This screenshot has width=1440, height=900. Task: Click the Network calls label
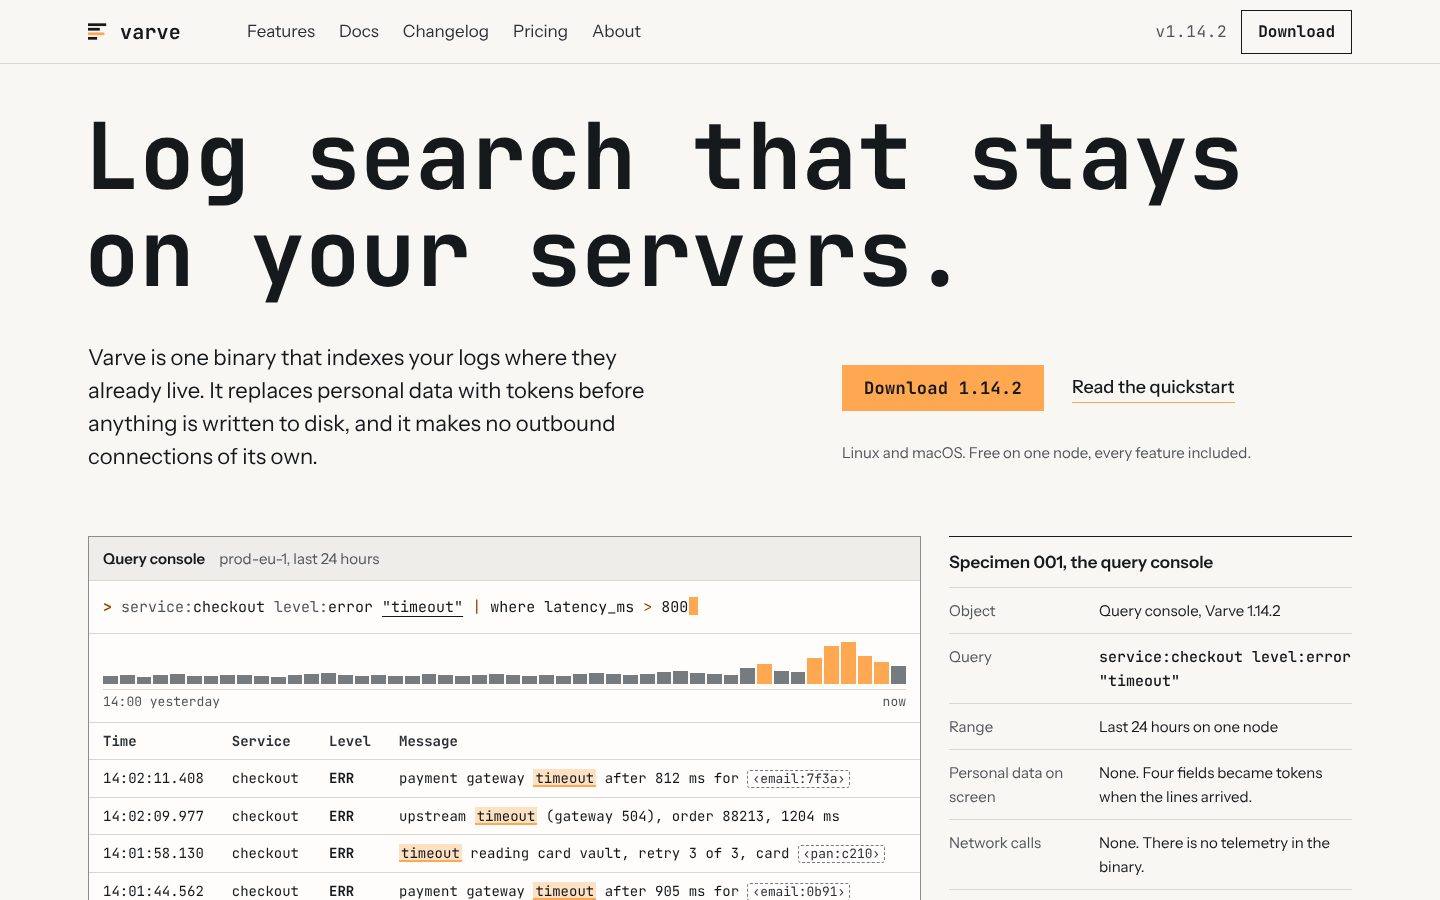pyautogui.click(x=995, y=843)
